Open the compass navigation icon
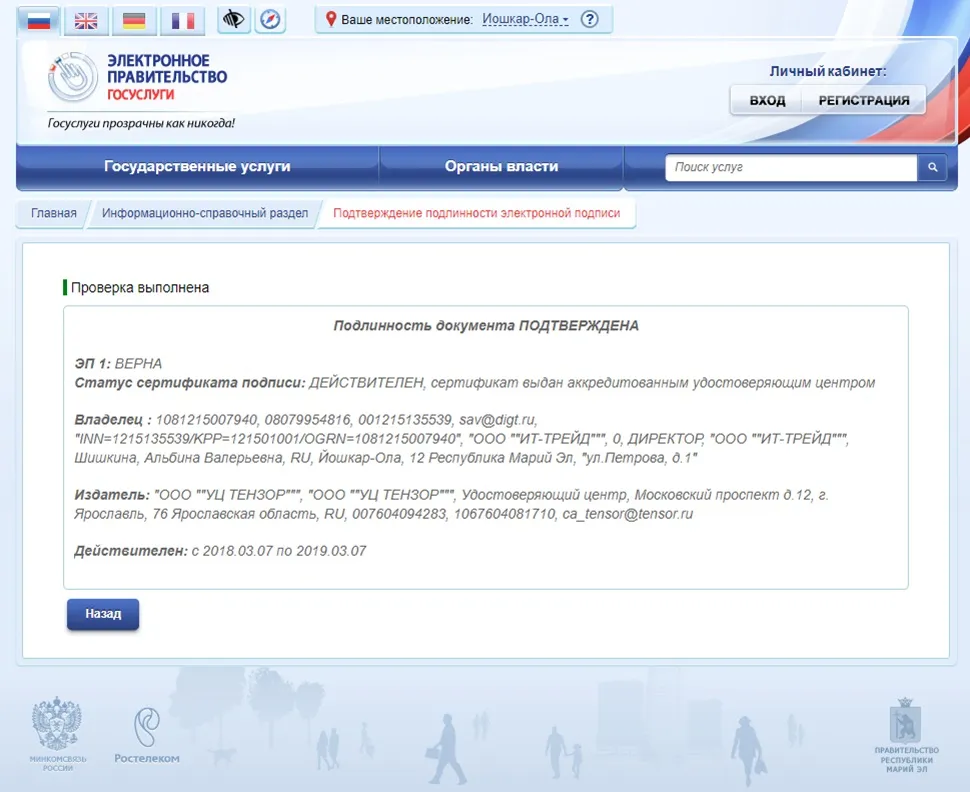The height and width of the screenshot is (792, 970). click(x=270, y=20)
